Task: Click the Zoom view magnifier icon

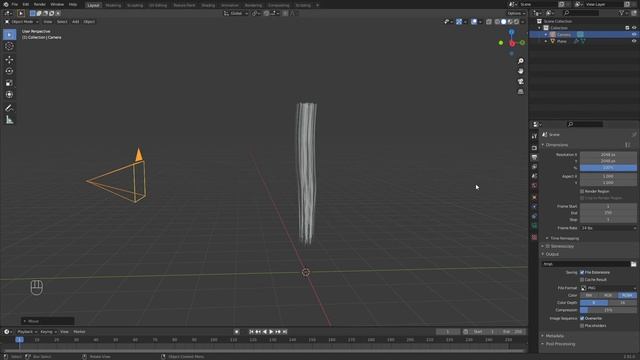Action: 520,61
